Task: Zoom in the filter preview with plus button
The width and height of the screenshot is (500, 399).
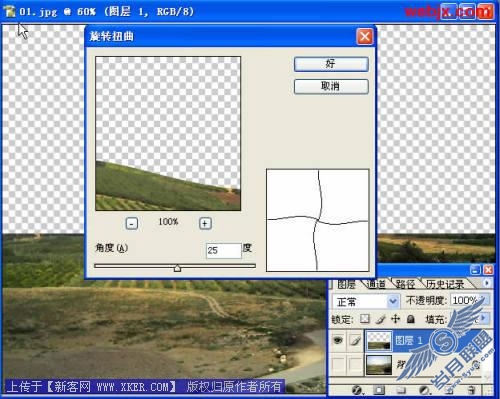Action: coord(205,223)
